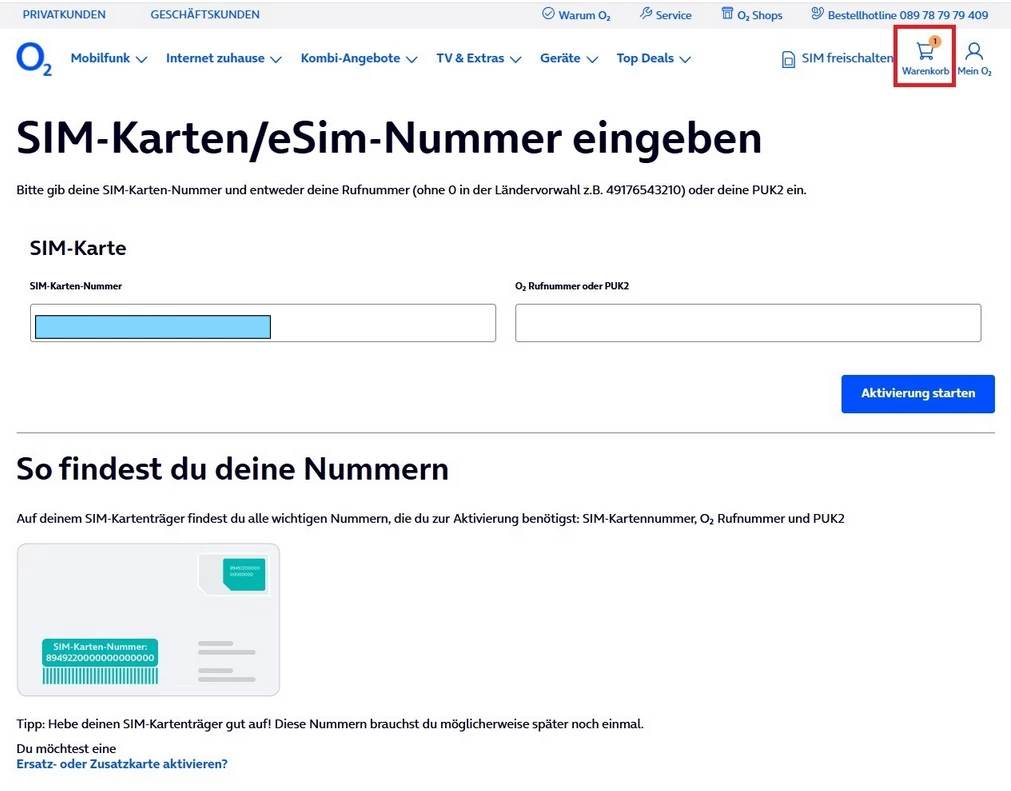This screenshot has height=791, width=1011.
Task: Open the Warenkorb shopping cart icon
Action: (925, 51)
